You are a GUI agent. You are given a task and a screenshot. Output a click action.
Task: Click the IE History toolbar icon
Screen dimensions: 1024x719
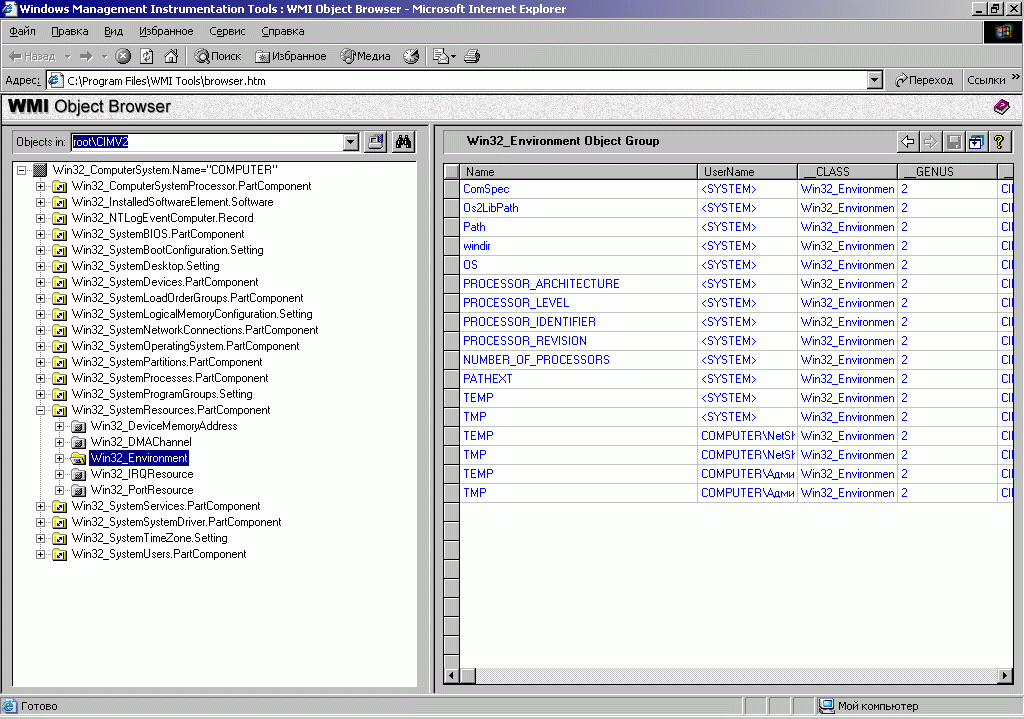click(x=411, y=56)
